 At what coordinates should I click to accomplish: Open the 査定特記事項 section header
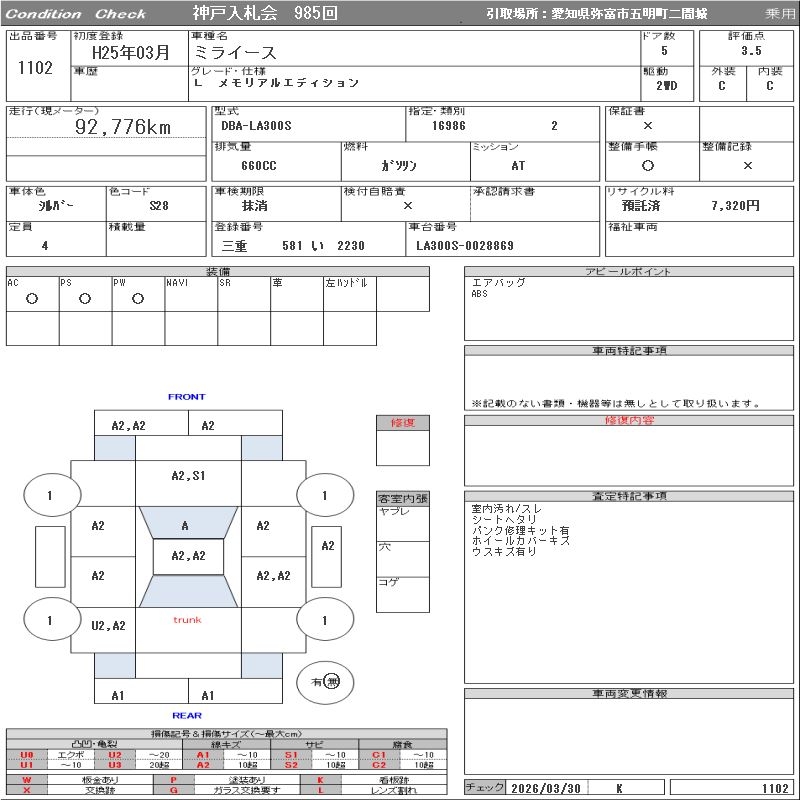[x=630, y=496]
